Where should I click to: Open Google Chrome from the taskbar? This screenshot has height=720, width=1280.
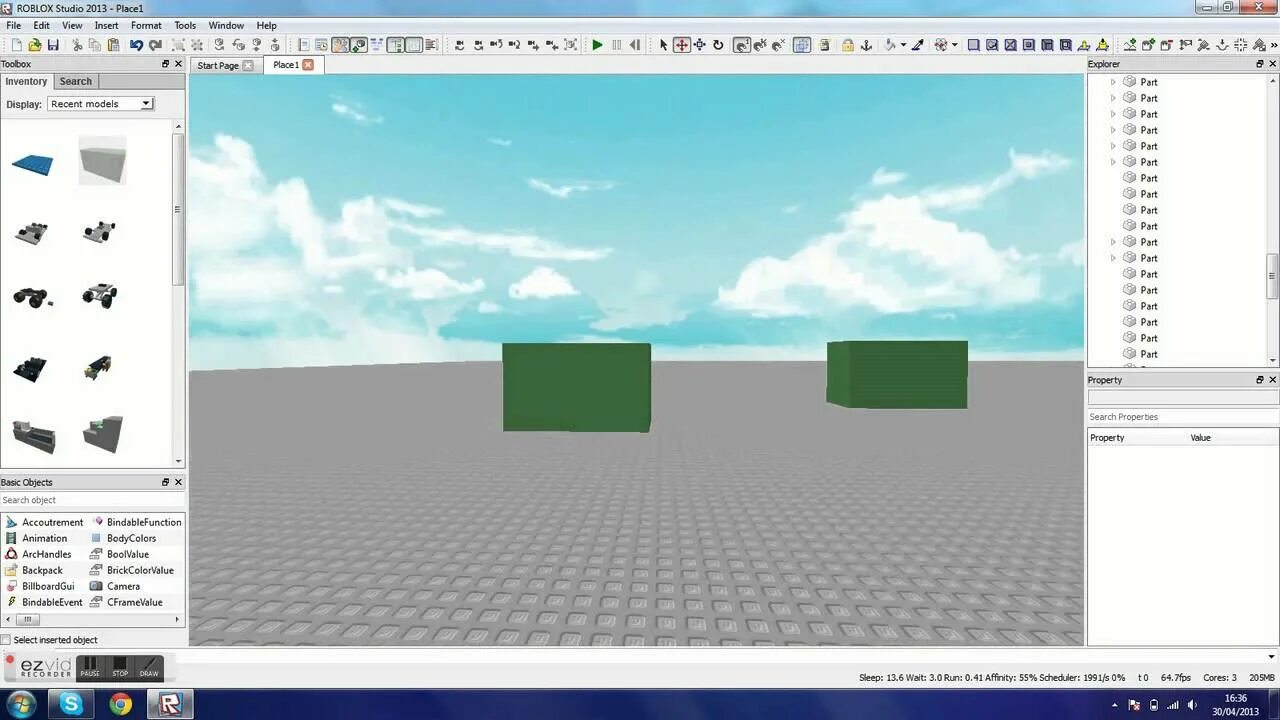(x=121, y=704)
